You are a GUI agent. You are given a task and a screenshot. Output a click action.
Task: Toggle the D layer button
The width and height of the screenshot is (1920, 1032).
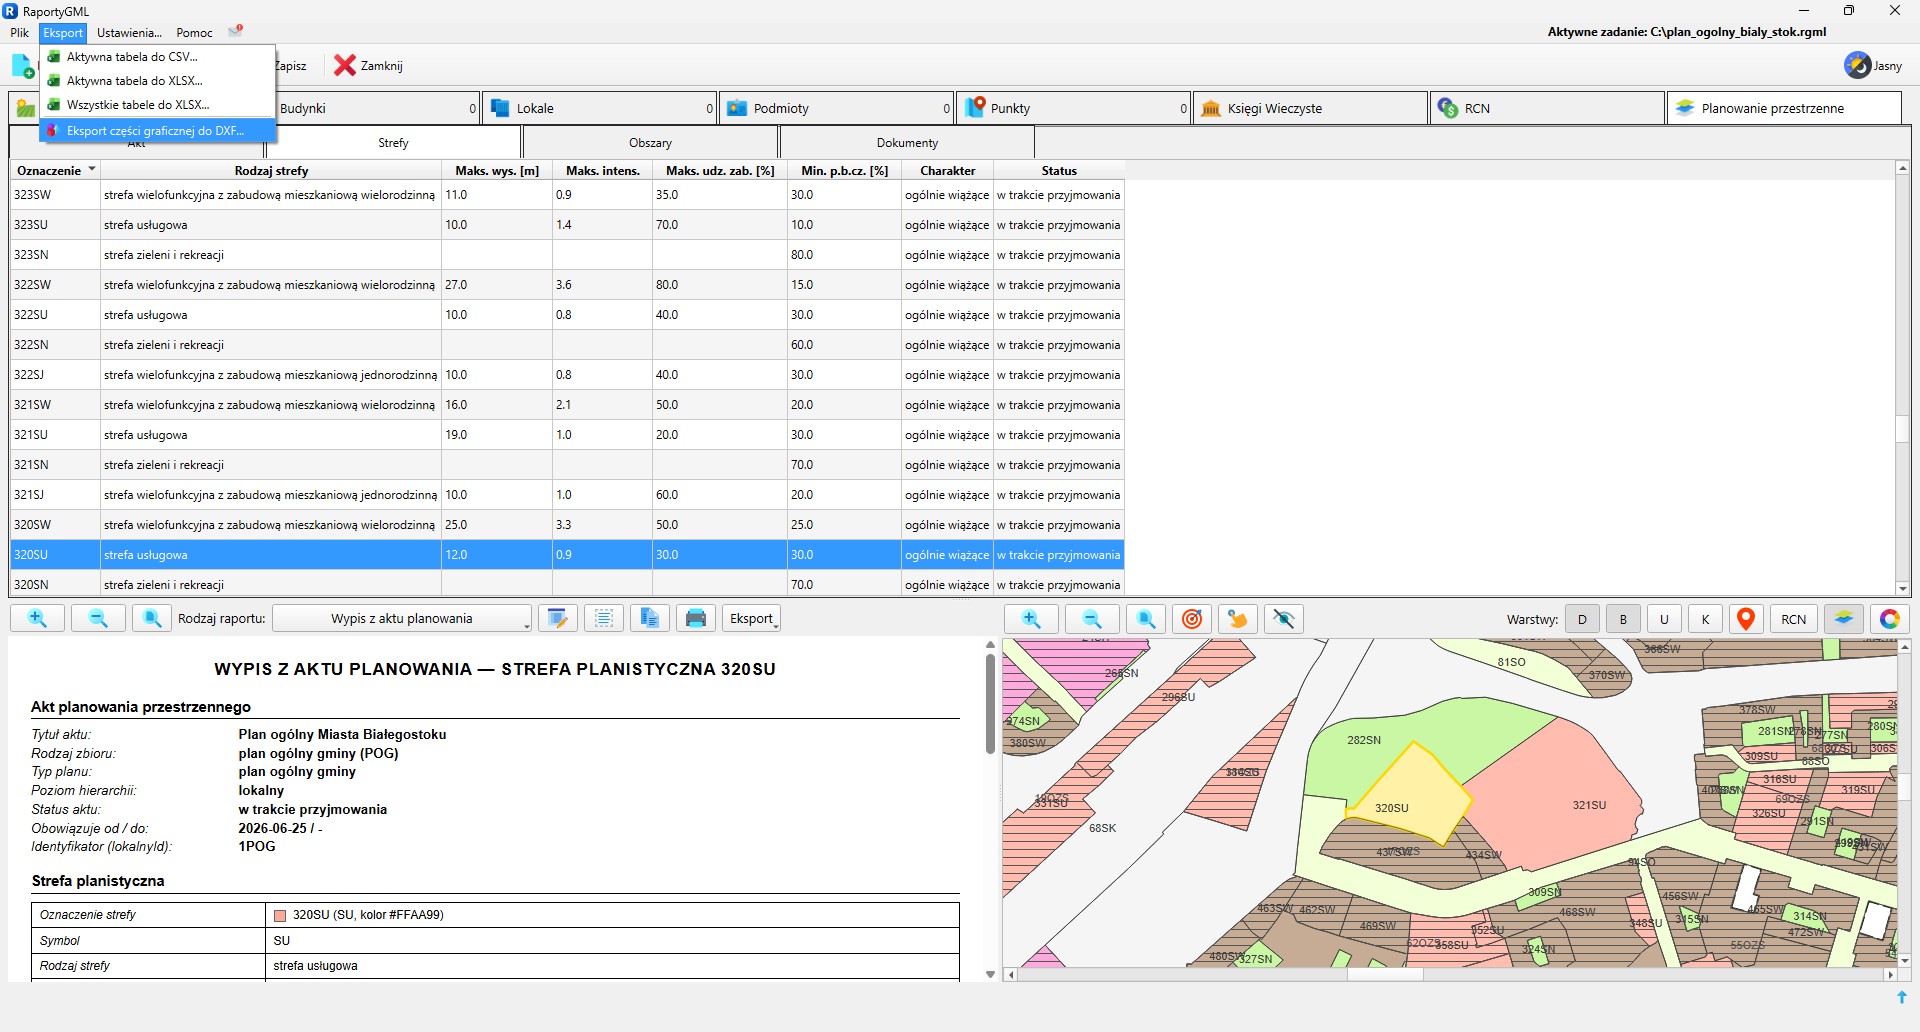(1582, 619)
